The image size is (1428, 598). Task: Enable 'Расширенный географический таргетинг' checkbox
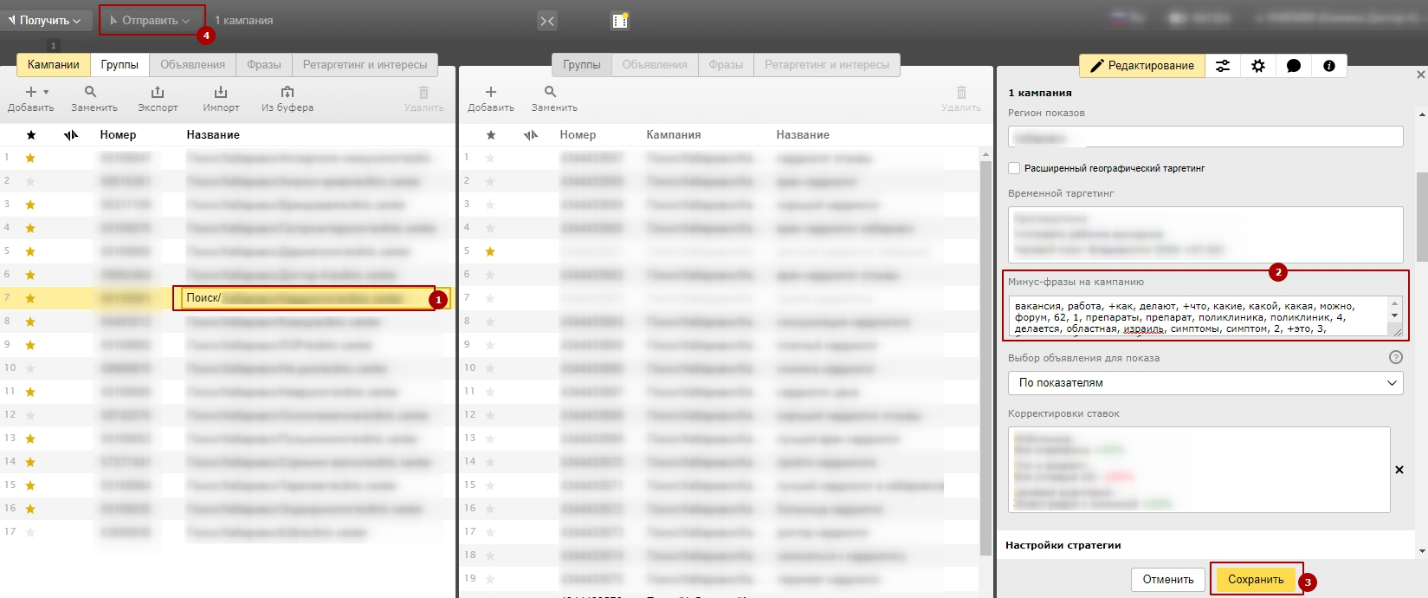pos(1015,168)
